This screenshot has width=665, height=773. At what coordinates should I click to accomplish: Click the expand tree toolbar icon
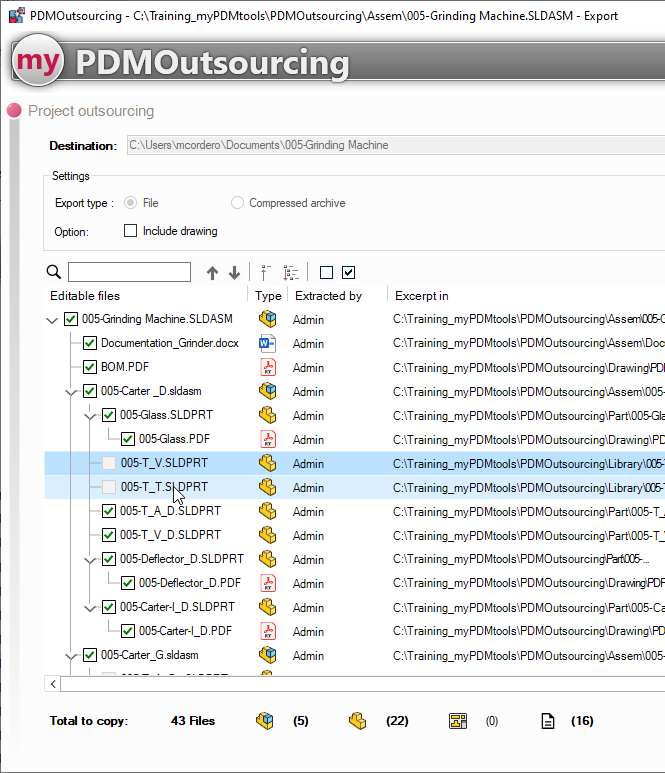point(291,272)
